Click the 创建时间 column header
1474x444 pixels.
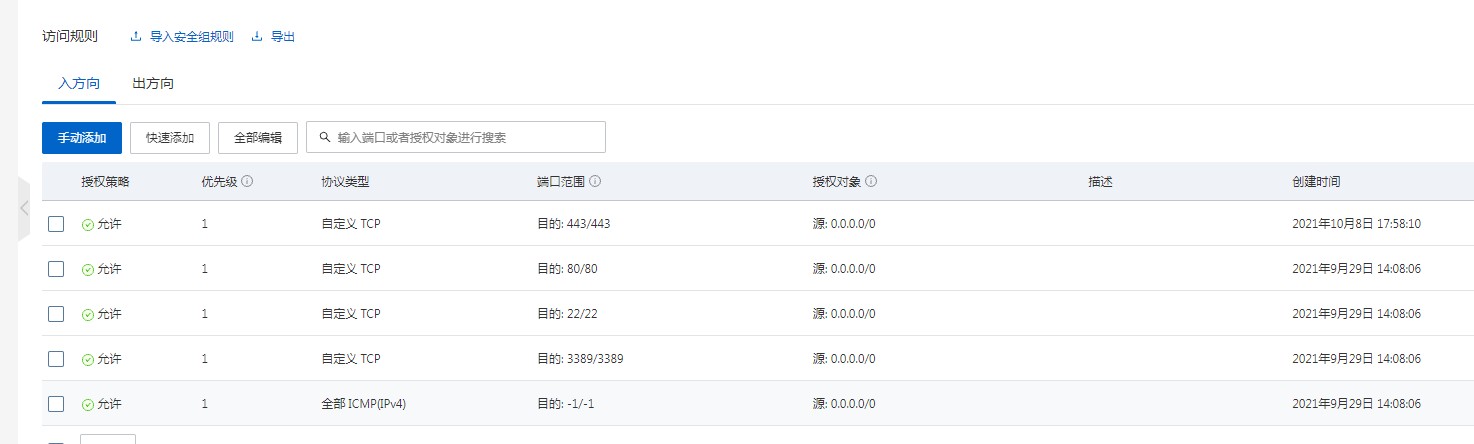[x=1316, y=182]
